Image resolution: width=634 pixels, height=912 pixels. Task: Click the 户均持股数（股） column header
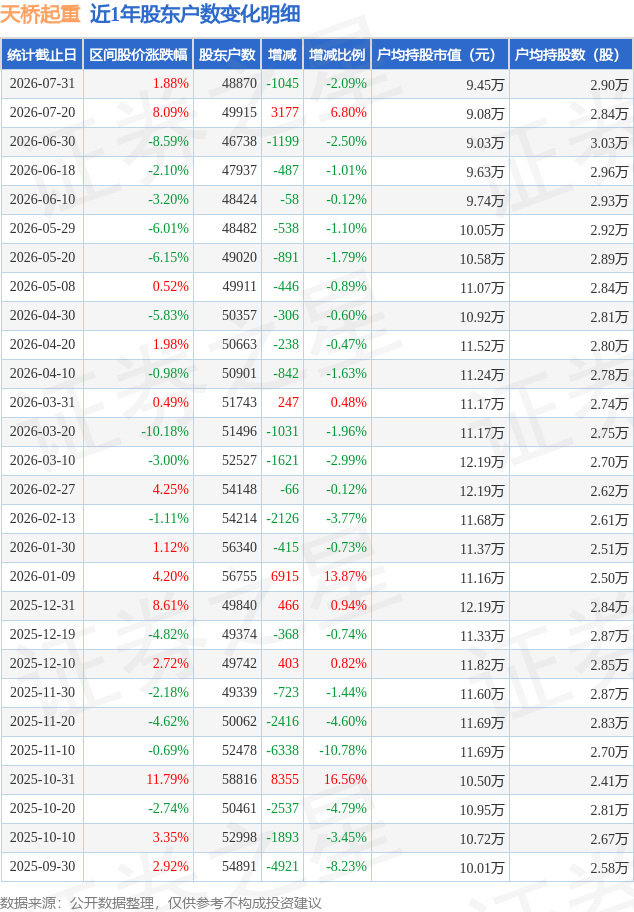pyautogui.click(x=571, y=55)
